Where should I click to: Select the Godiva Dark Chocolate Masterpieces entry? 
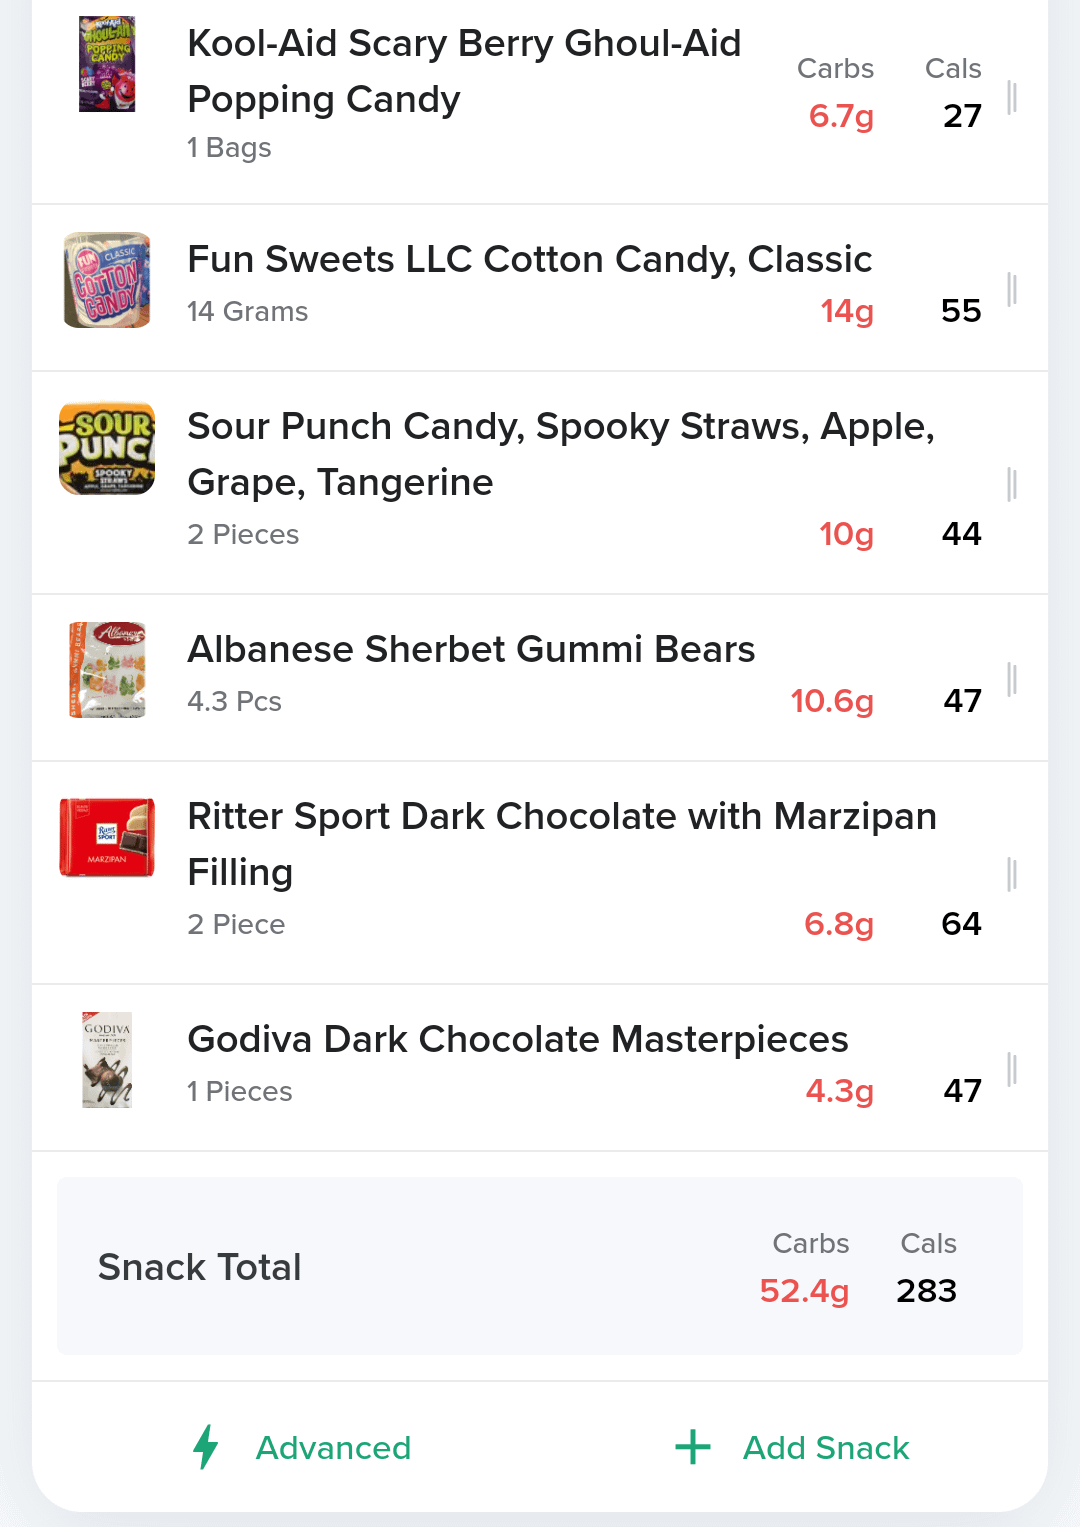click(x=540, y=1068)
